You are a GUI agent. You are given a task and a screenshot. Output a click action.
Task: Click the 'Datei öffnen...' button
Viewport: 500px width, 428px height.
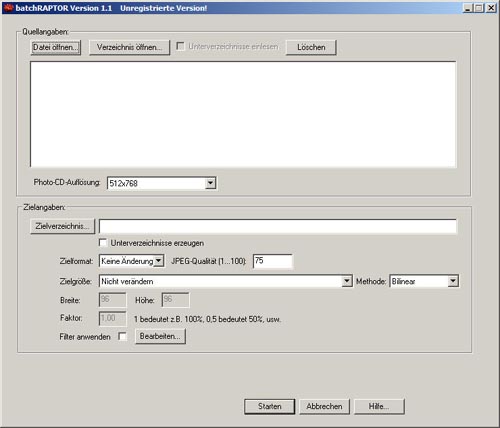tap(56, 47)
